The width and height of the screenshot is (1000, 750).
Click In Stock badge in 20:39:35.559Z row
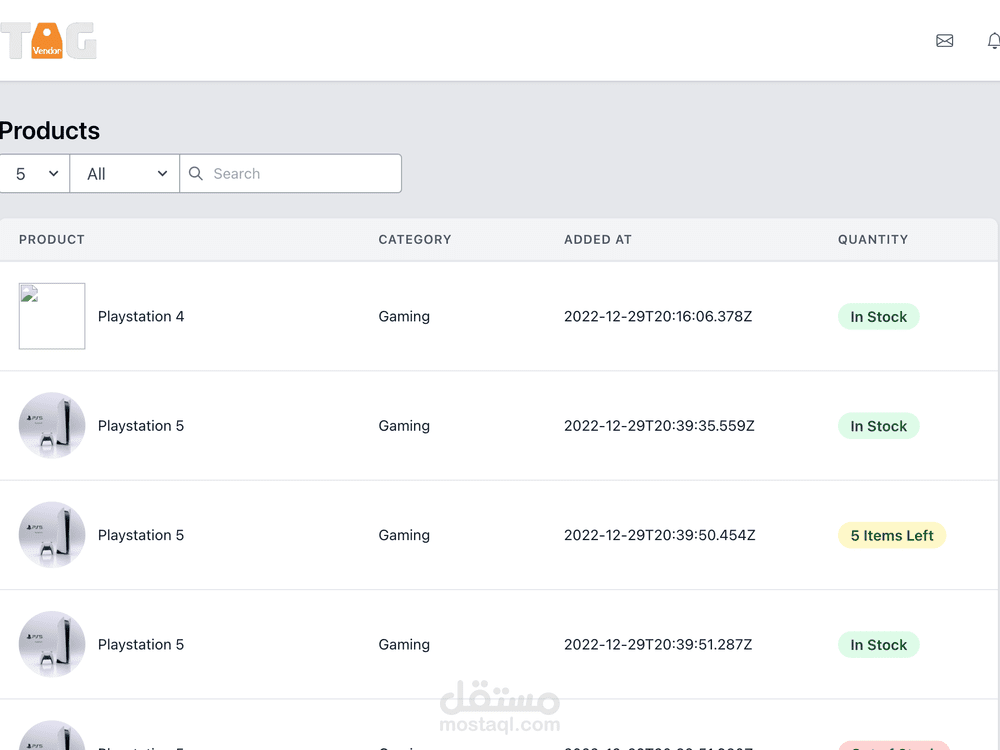[x=878, y=426]
